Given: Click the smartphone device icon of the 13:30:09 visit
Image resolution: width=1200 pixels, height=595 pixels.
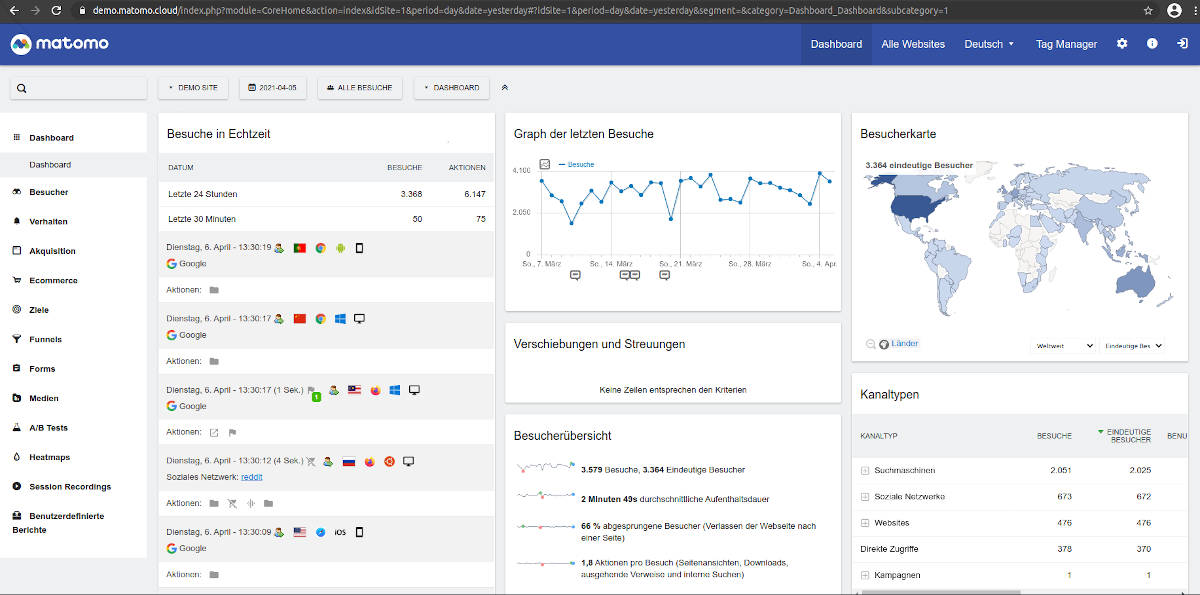Looking at the screenshot, I should 360,532.
